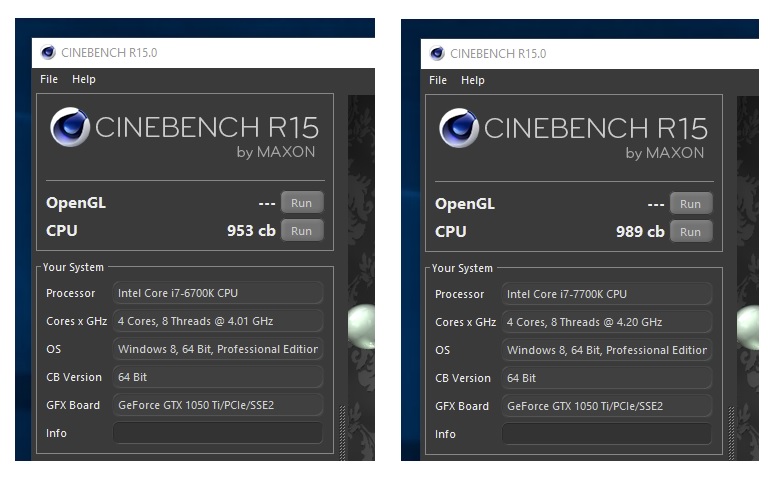Click the OS field in left window
The width and height of the screenshot is (780, 478).
click(x=218, y=349)
